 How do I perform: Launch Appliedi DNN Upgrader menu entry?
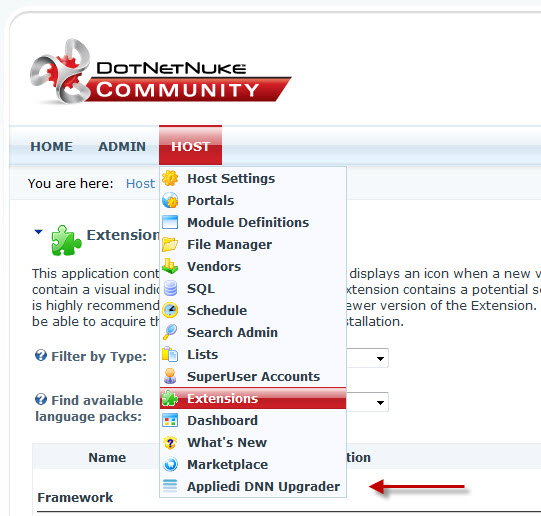pos(253,486)
